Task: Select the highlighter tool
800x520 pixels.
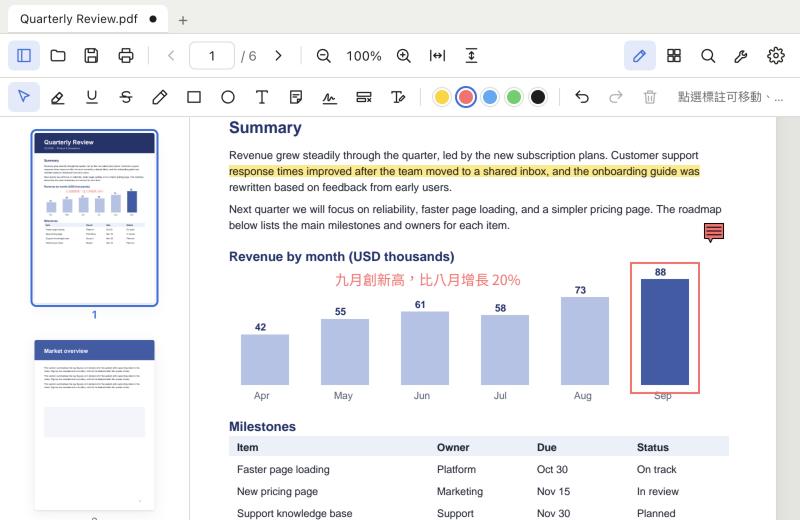Action: tap(58, 97)
